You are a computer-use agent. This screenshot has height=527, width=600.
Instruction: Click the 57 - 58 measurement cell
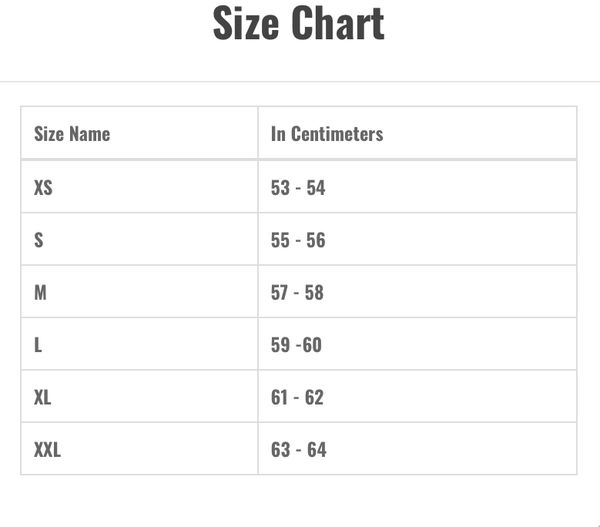pyautogui.click(x=297, y=292)
